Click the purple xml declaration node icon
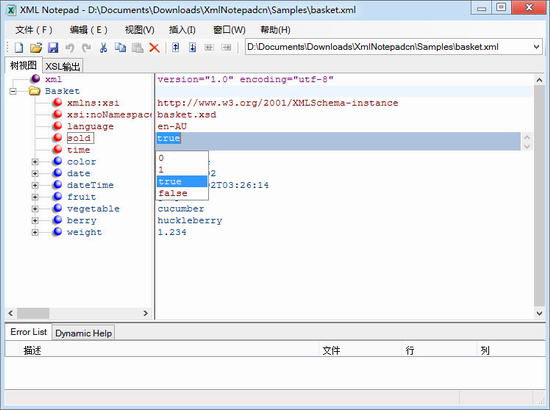This screenshot has height=410, width=550. (x=35, y=79)
